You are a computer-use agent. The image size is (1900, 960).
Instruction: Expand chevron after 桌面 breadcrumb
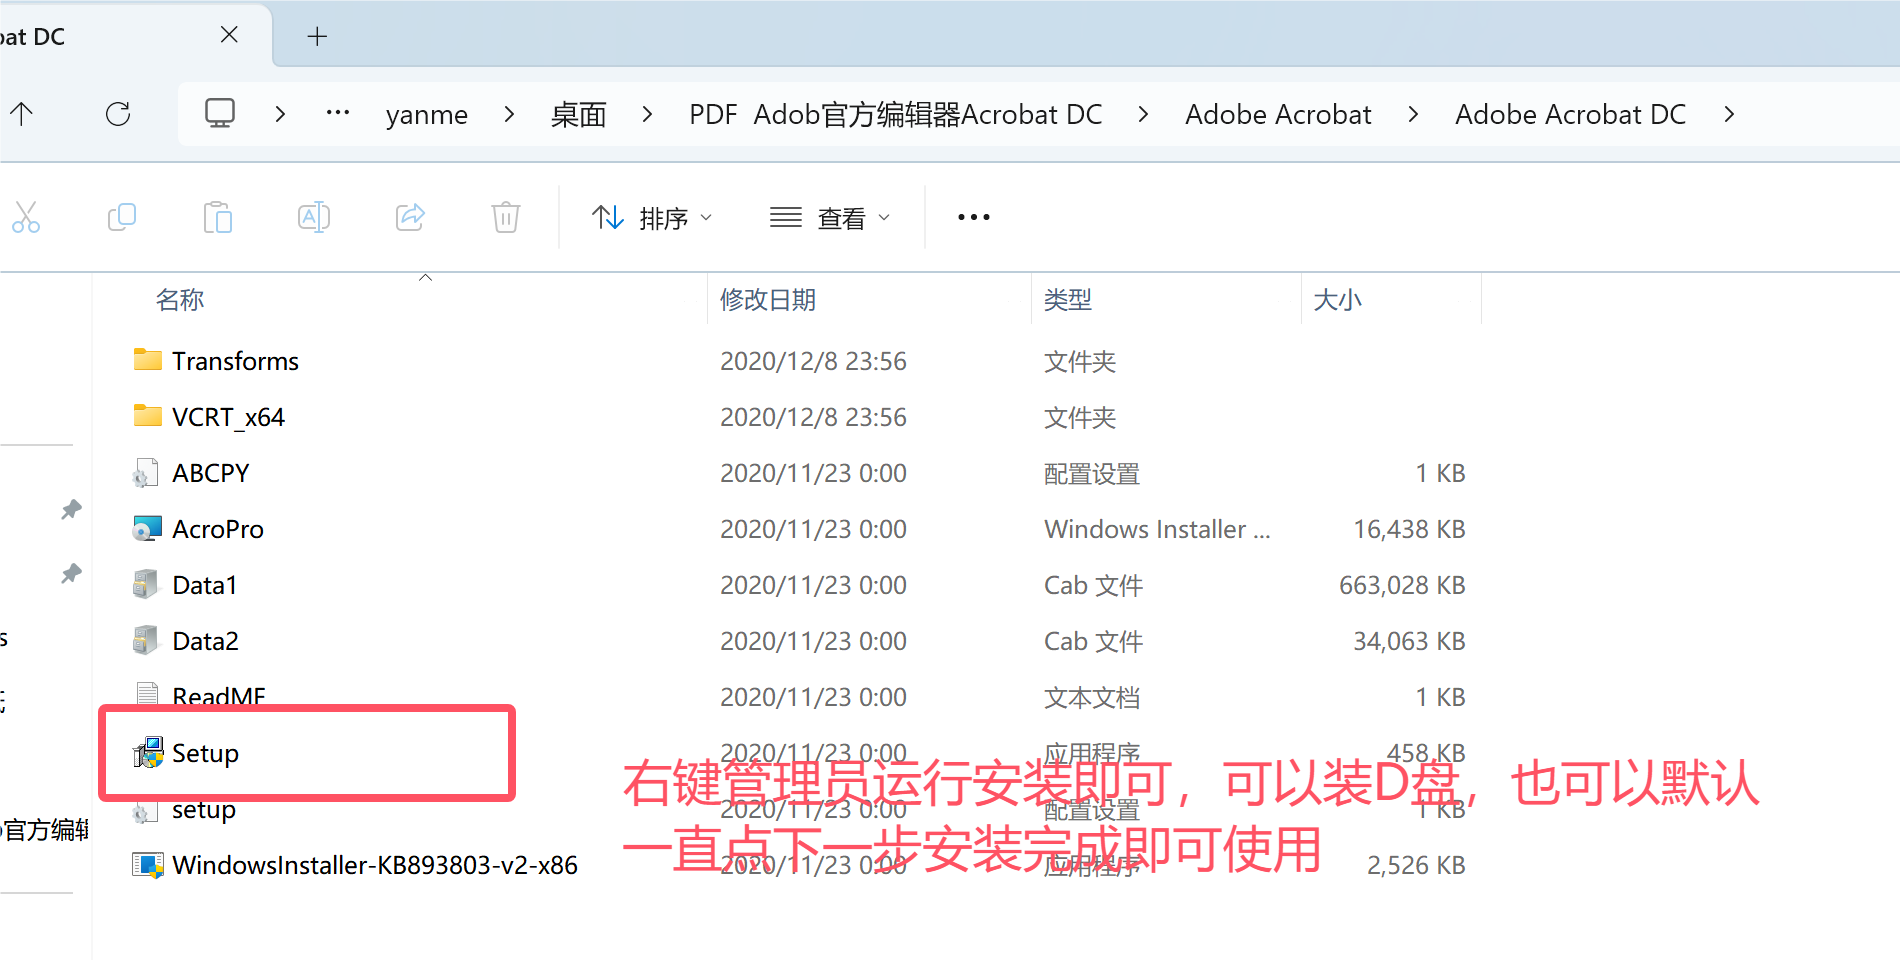(647, 114)
